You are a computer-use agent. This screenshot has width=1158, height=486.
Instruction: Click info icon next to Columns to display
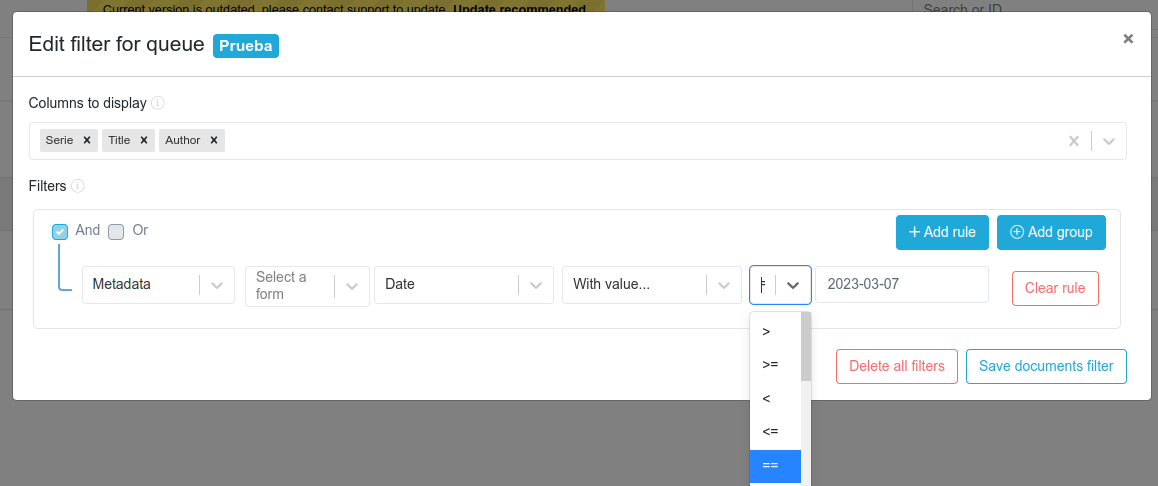coord(158,103)
